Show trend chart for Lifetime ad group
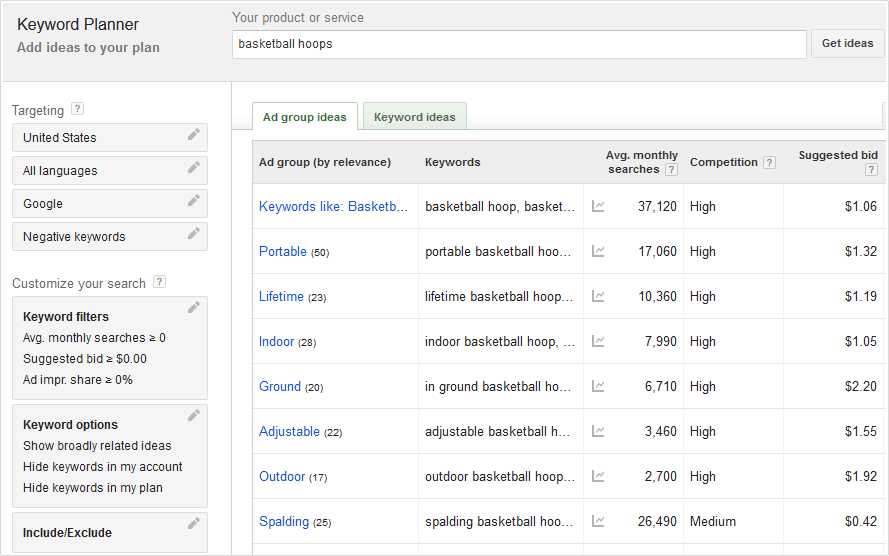 tap(598, 296)
